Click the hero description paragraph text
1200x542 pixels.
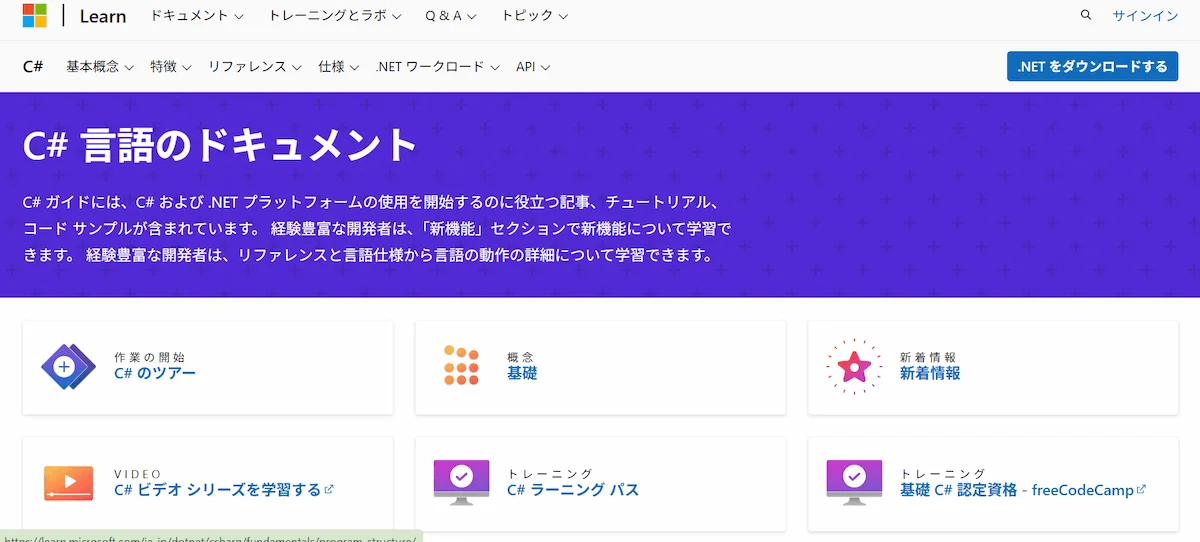tap(377, 228)
